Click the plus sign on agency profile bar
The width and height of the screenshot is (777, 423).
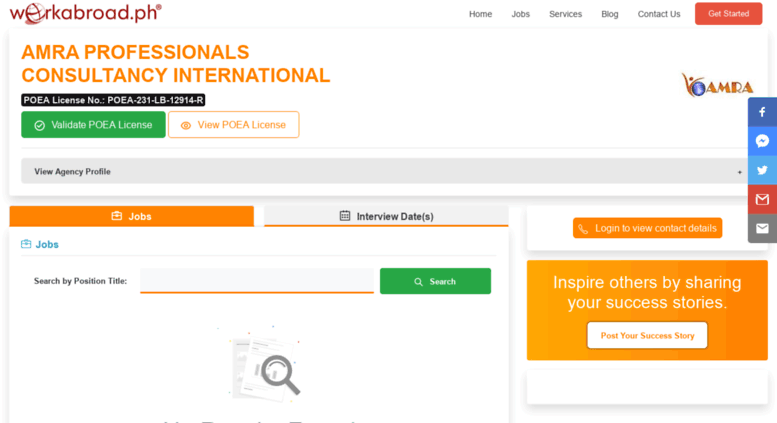739,172
